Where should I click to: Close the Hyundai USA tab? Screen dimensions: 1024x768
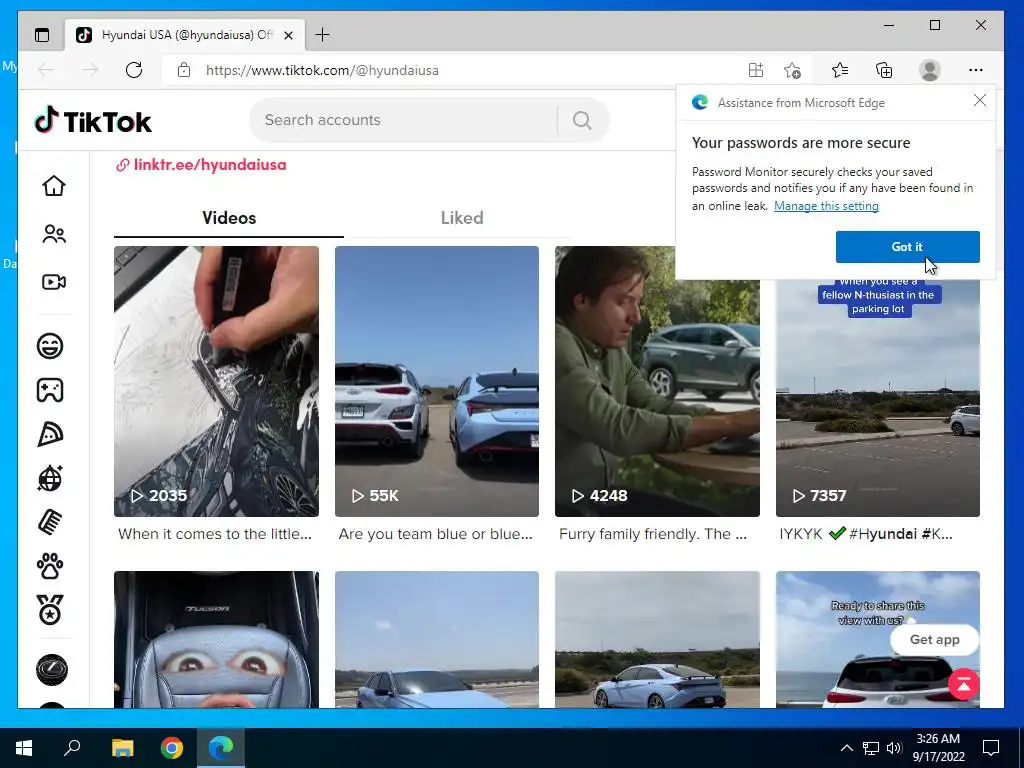tap(289, 35)
